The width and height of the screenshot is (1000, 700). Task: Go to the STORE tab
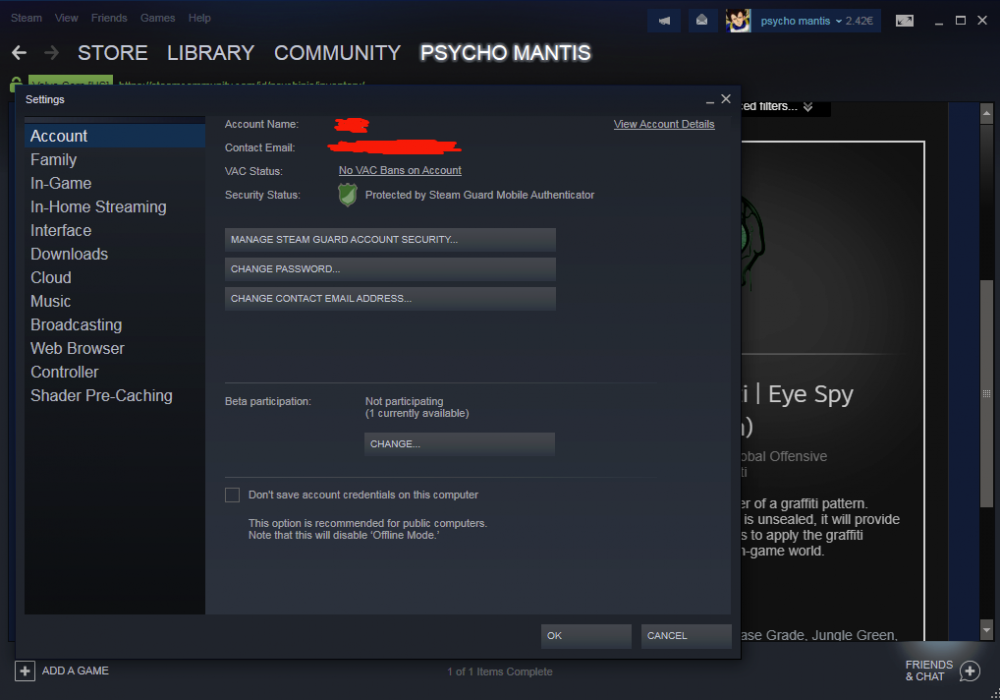point(112,53)
